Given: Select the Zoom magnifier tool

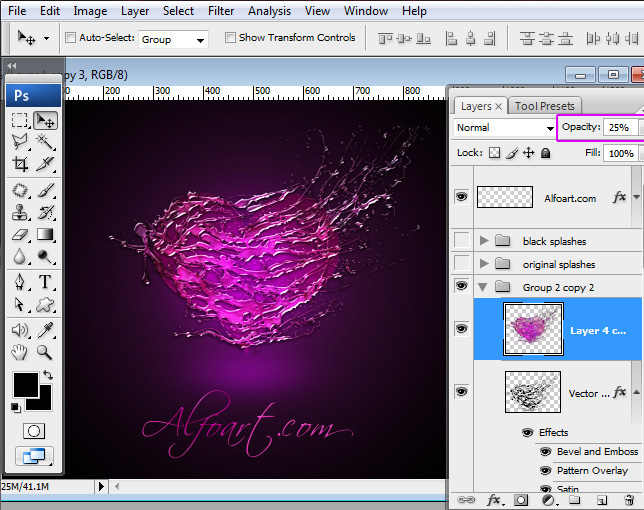Looking at the screenshot, I should click(x=46, y=352).
